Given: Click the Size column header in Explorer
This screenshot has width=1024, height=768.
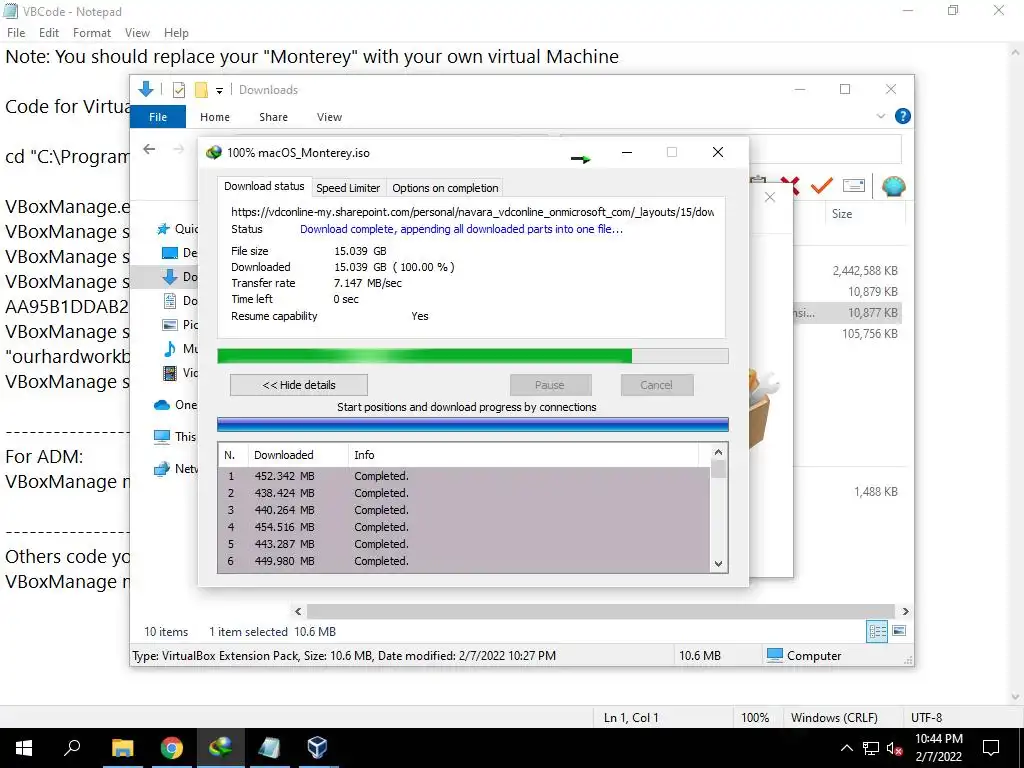Looking at the screenshot, I should 842,214.
